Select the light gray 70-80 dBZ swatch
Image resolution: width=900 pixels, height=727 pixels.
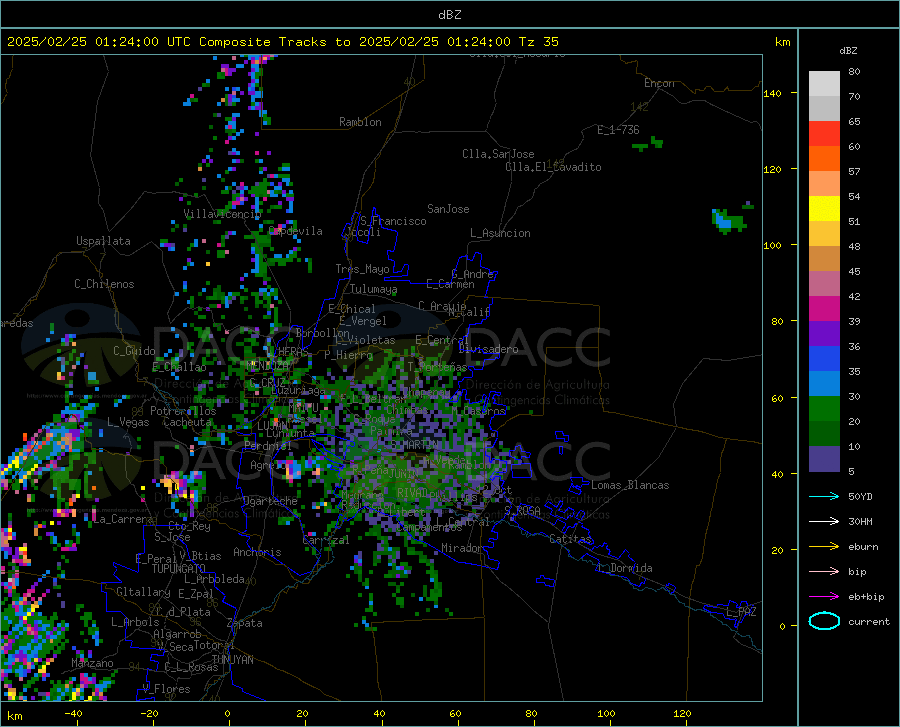(824, 84)
